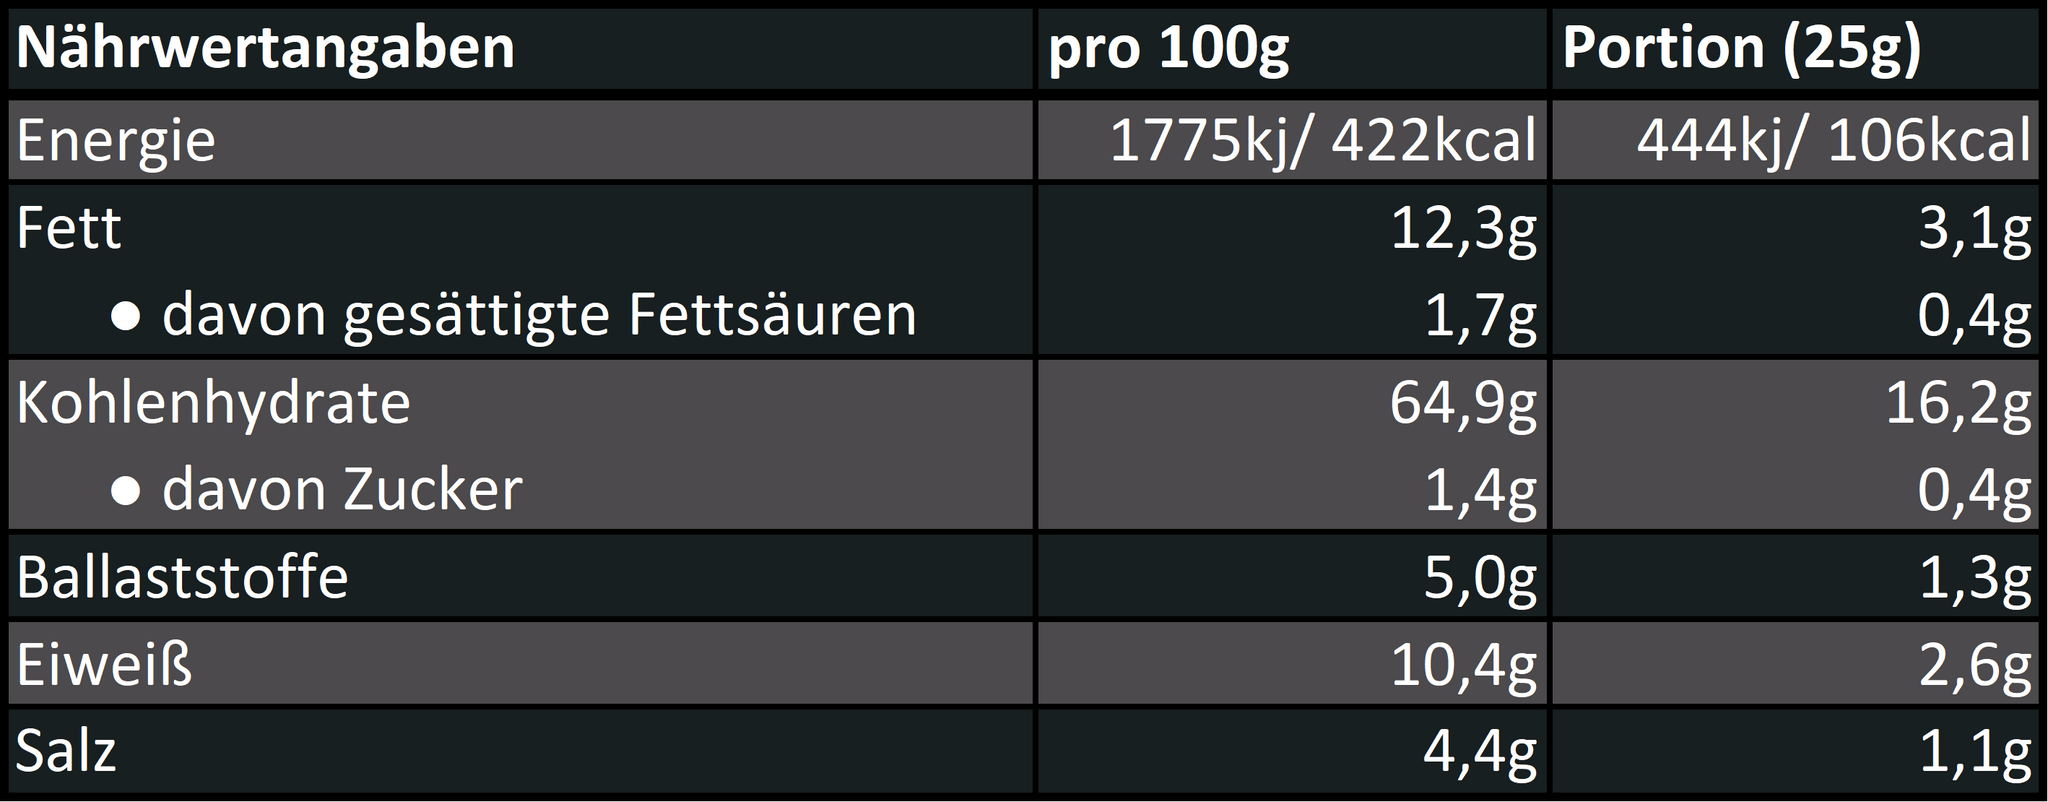This screenshot has width=2048, height=802.
Task: Select the 64,9g carbohydrate value
Action: coord(1463,403)
